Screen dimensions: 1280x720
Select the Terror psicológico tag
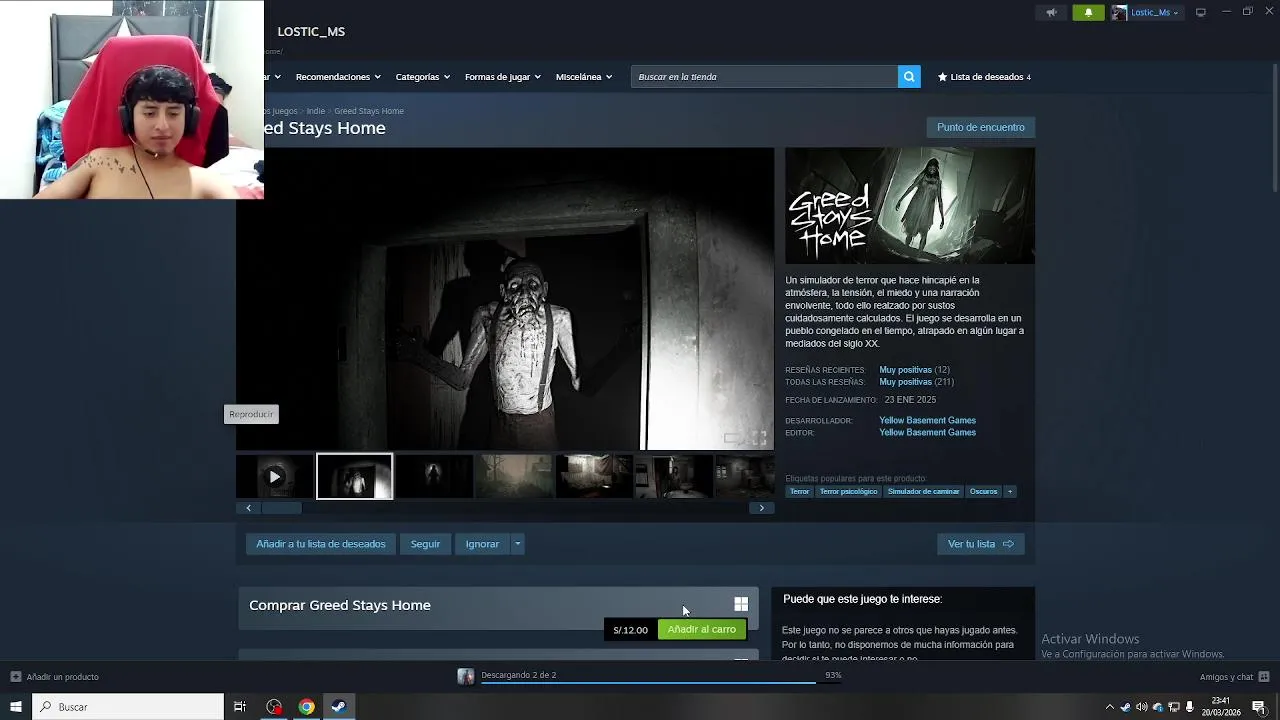click(x=848, y=491)
